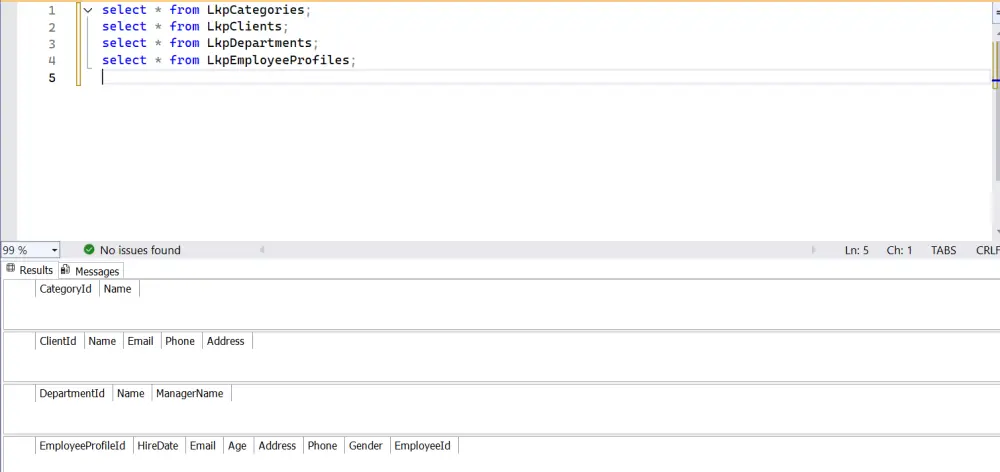
Task: Click the horizontal scrollbar right arrow
Action: (x=813, y=250)
